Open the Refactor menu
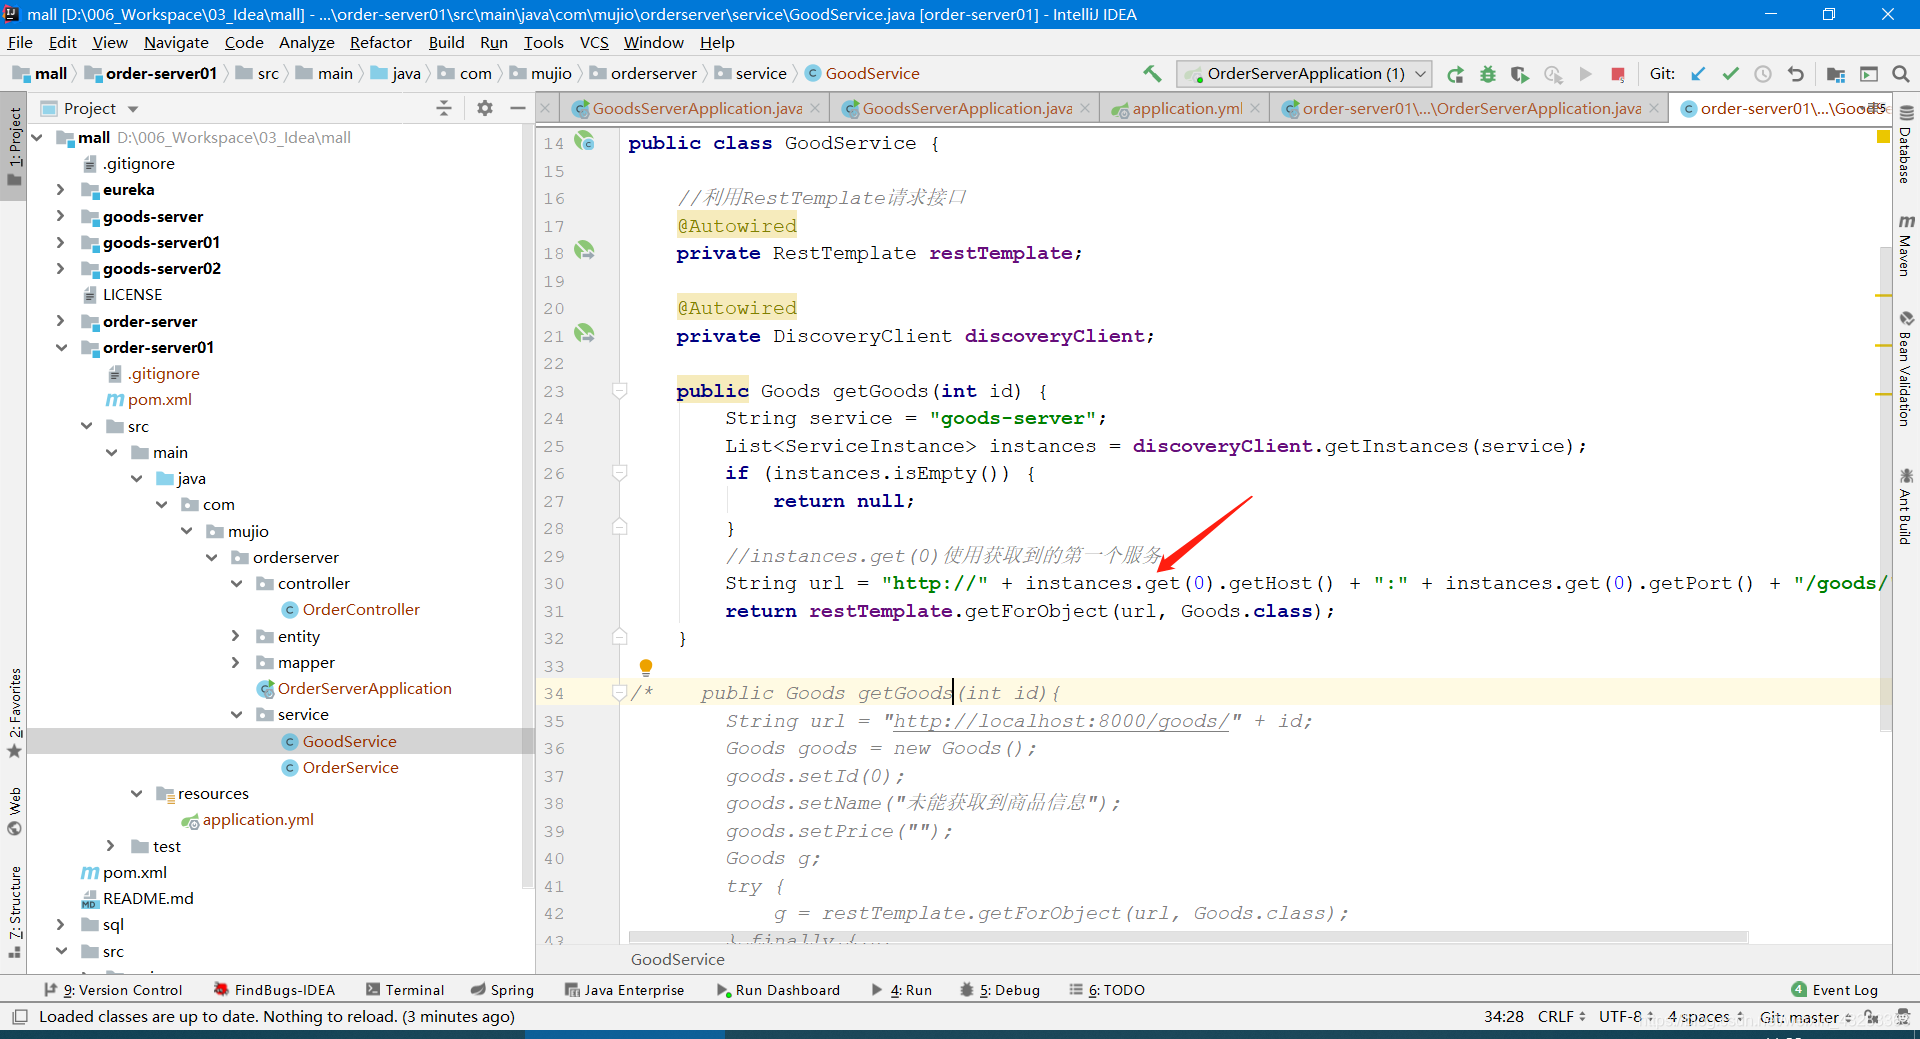 (380, 43)
